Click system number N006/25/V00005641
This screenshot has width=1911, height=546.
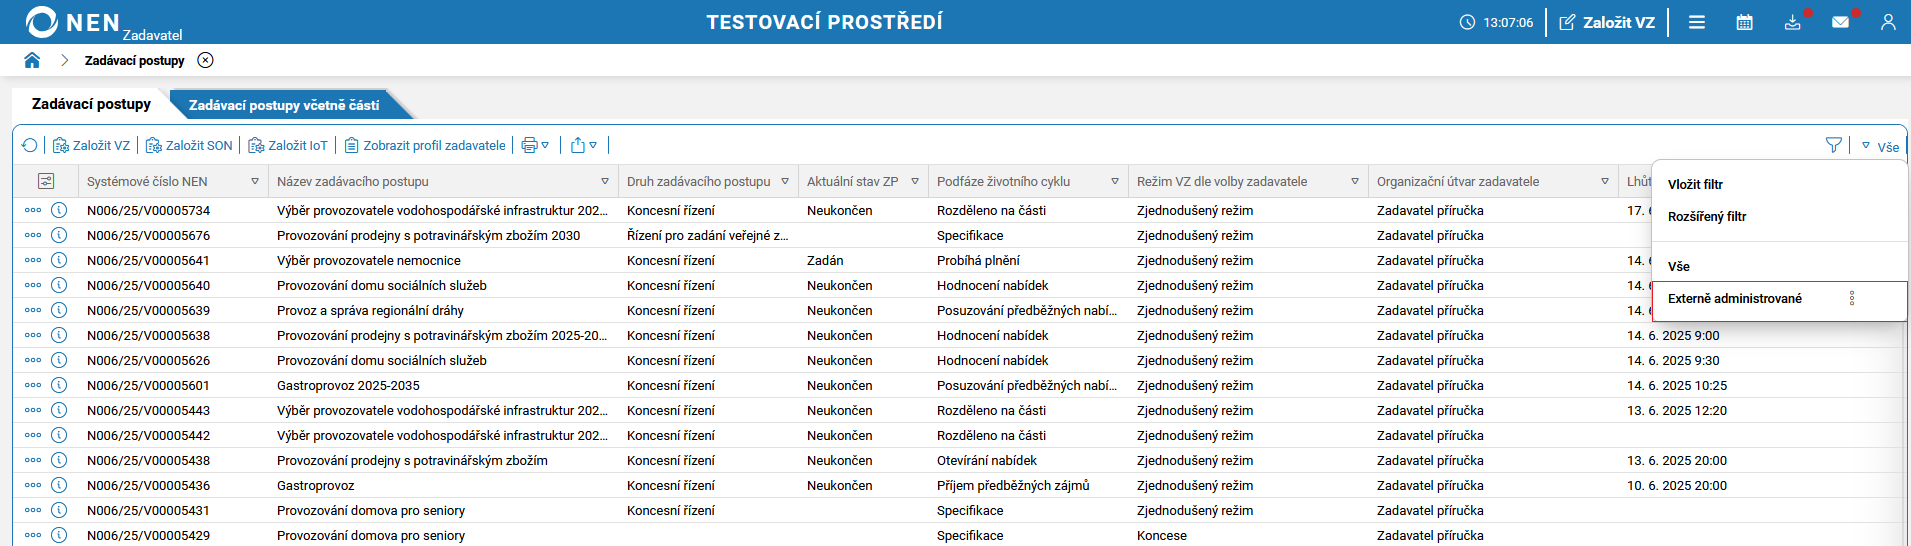coord(148,260)
